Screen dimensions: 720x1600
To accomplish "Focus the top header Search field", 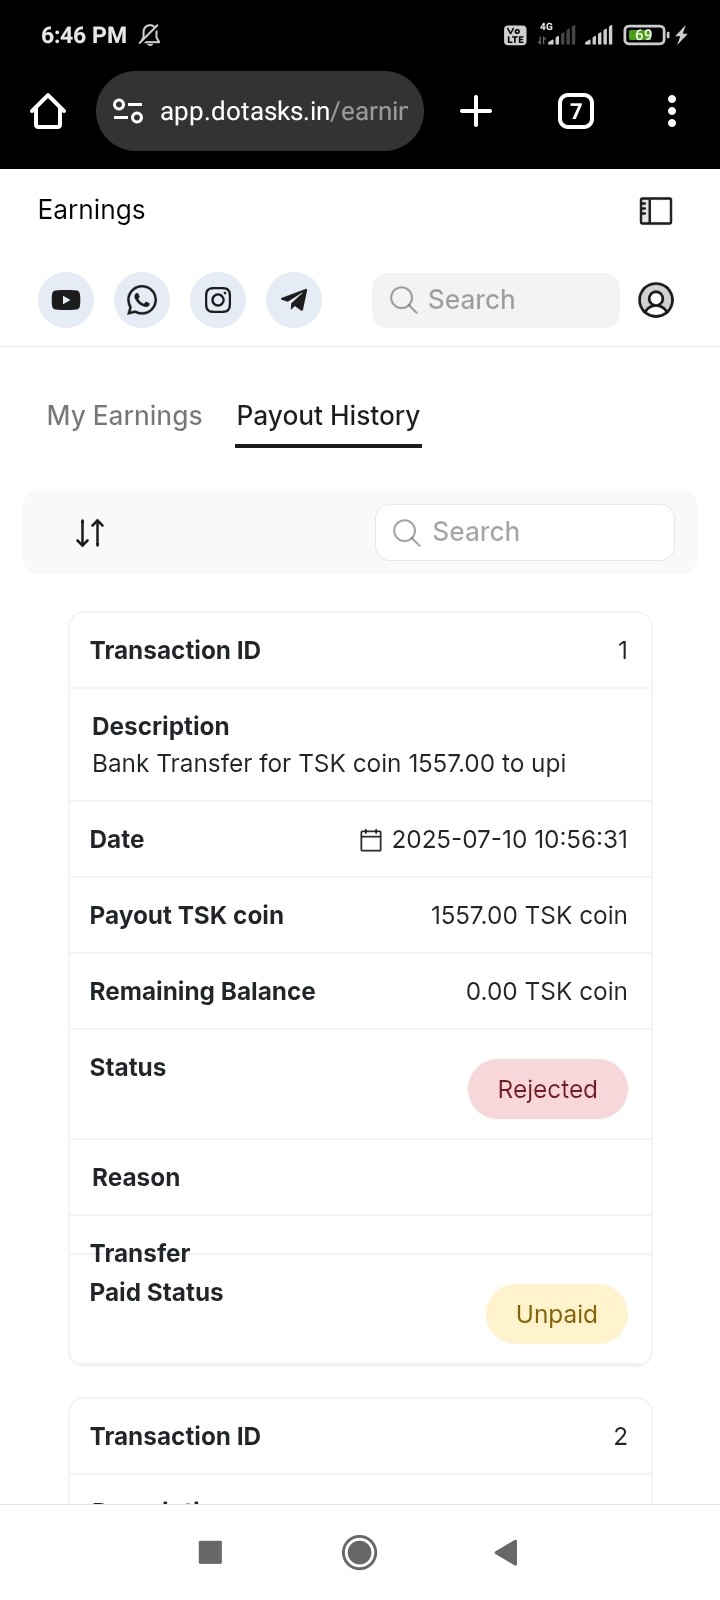I will [496, 300].
